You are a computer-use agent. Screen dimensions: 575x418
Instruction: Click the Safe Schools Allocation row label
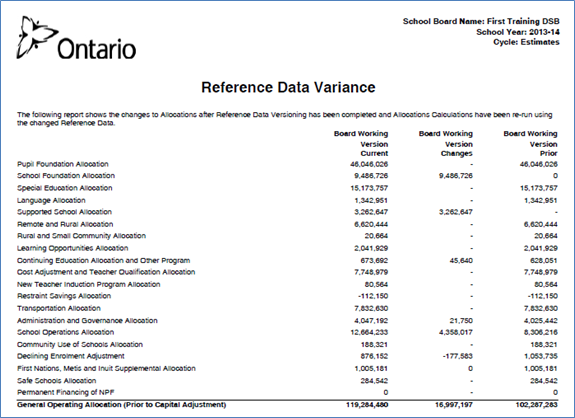tap(56, 381)
